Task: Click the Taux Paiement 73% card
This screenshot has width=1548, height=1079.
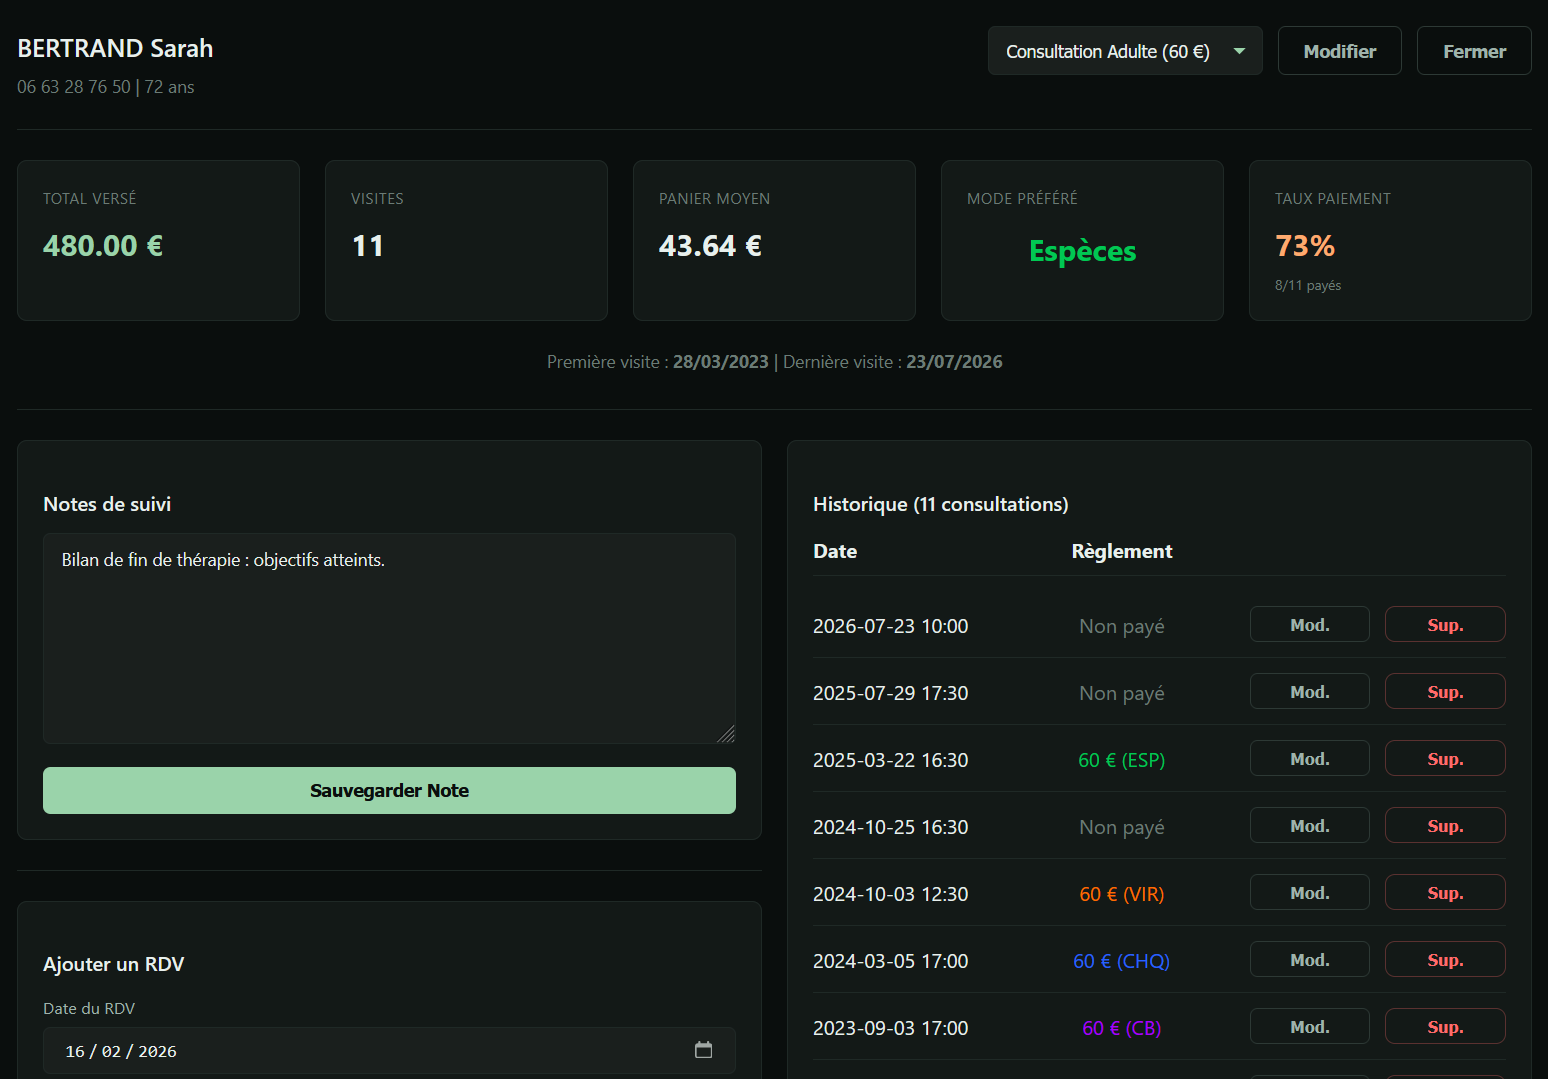Action: click(1389, 241)
